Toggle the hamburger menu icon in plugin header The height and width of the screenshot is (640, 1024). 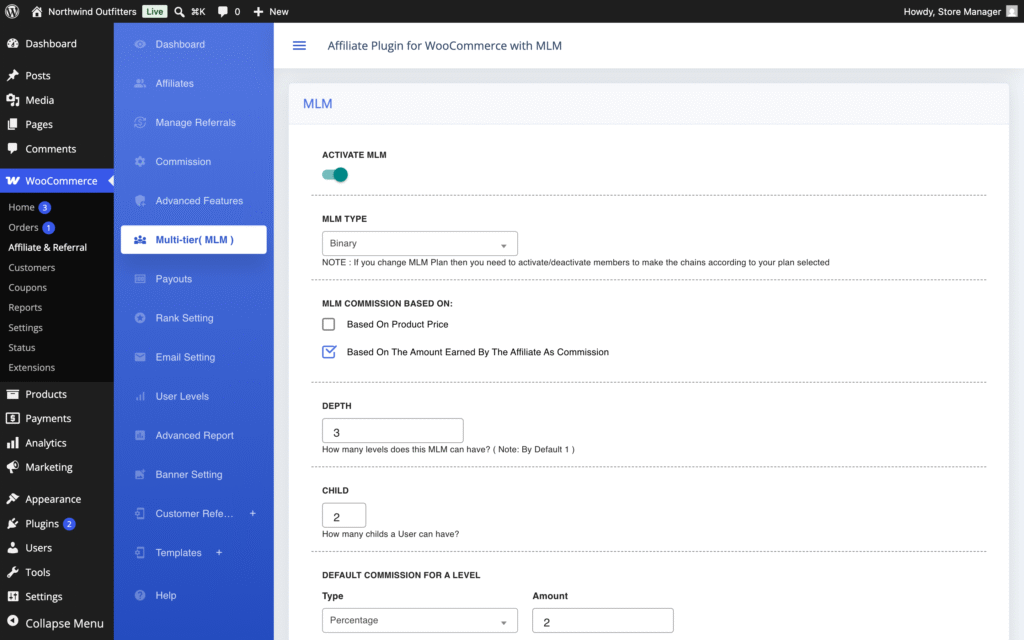(299, 45)
